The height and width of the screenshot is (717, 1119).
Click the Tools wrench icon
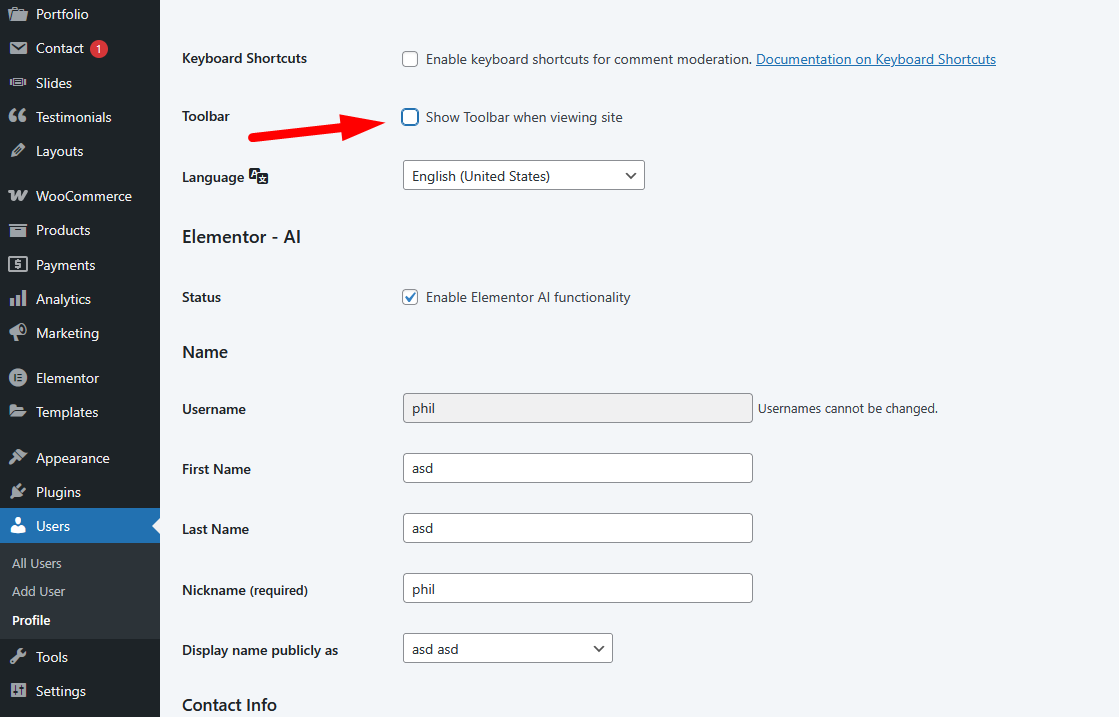(18, 656)
